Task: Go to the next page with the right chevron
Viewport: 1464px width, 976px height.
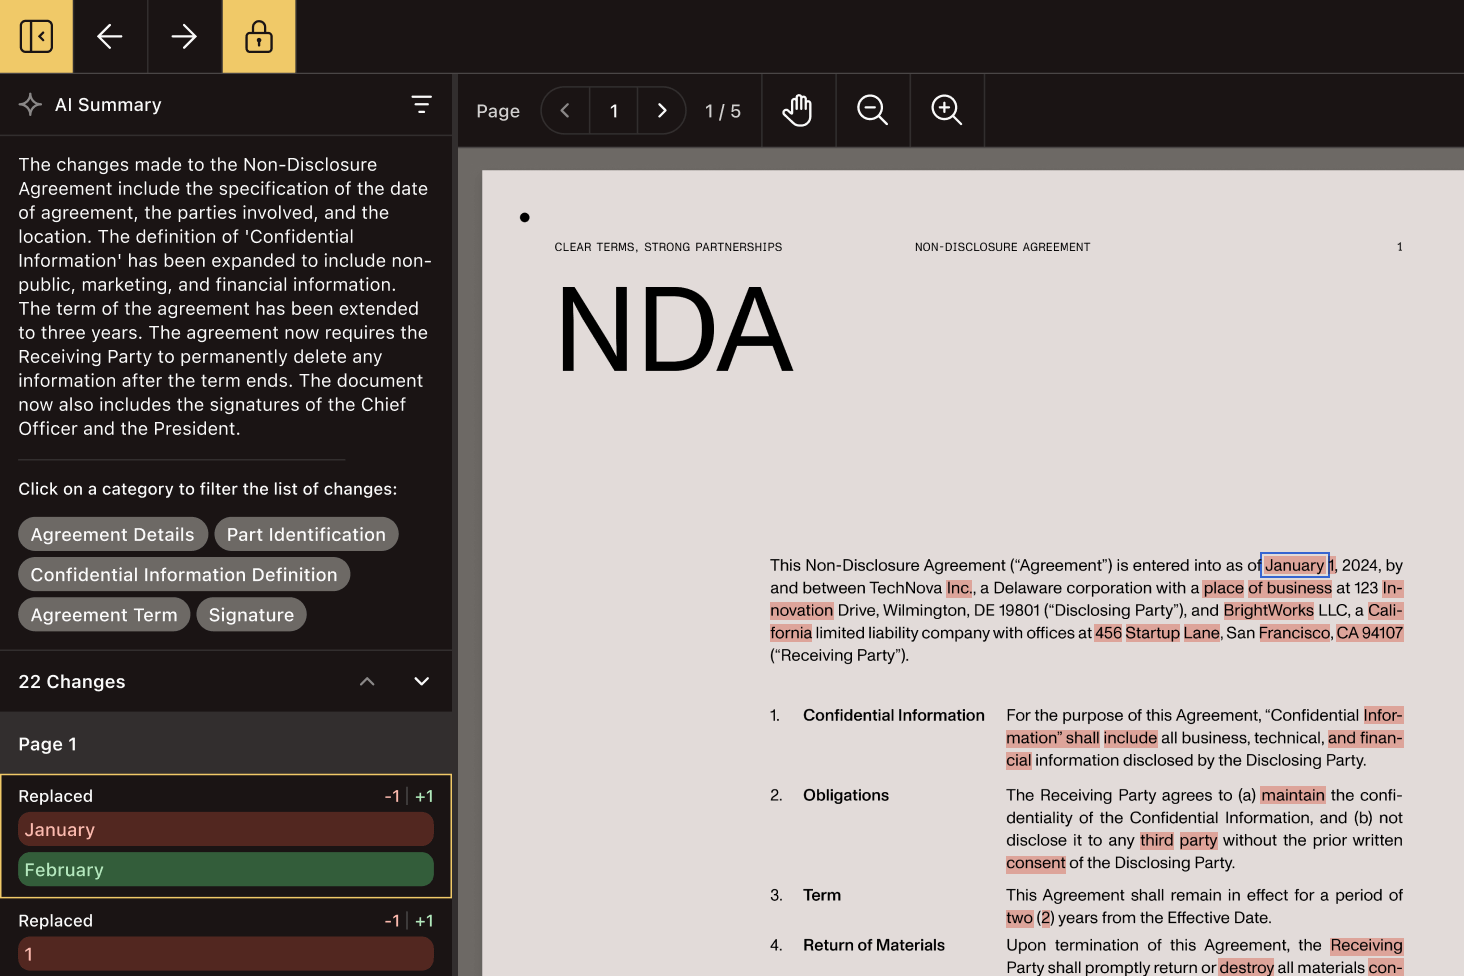Action: tap(661, 110)
